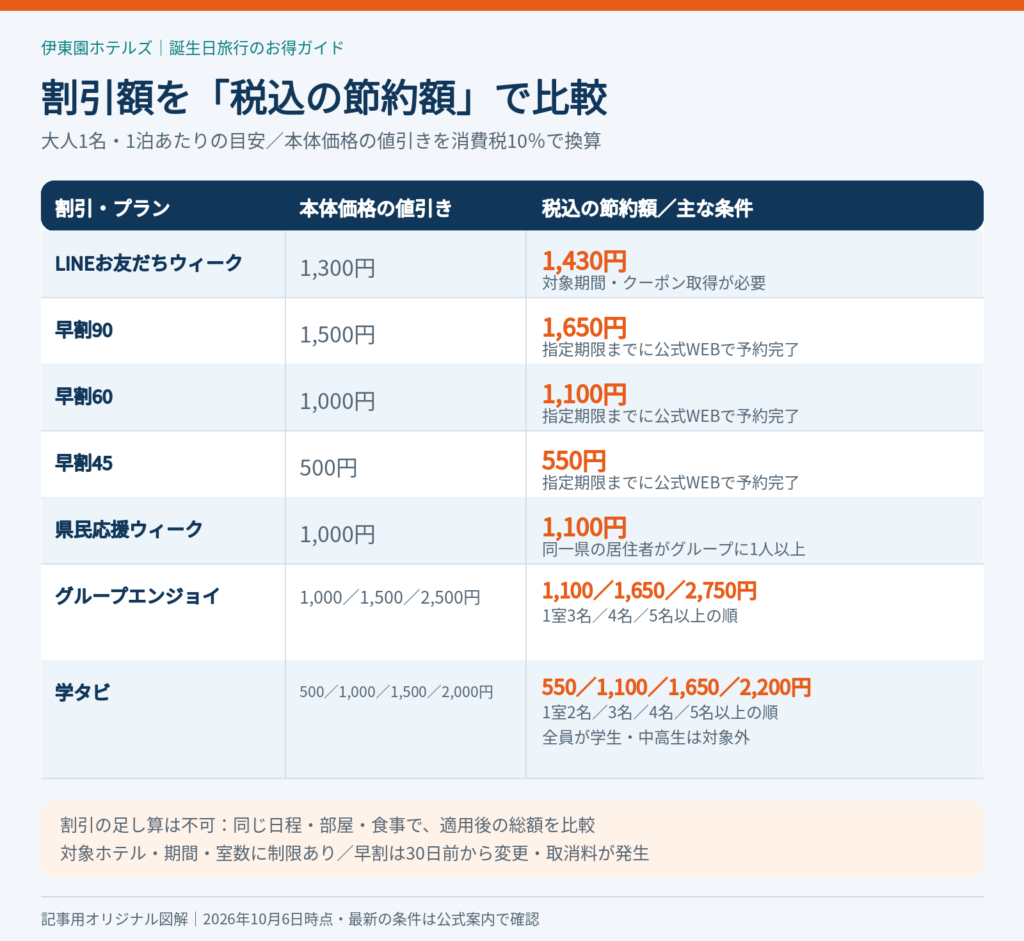
Task: Click the note 全員が学生・中高生は対象外
Action: pos(646,738)
